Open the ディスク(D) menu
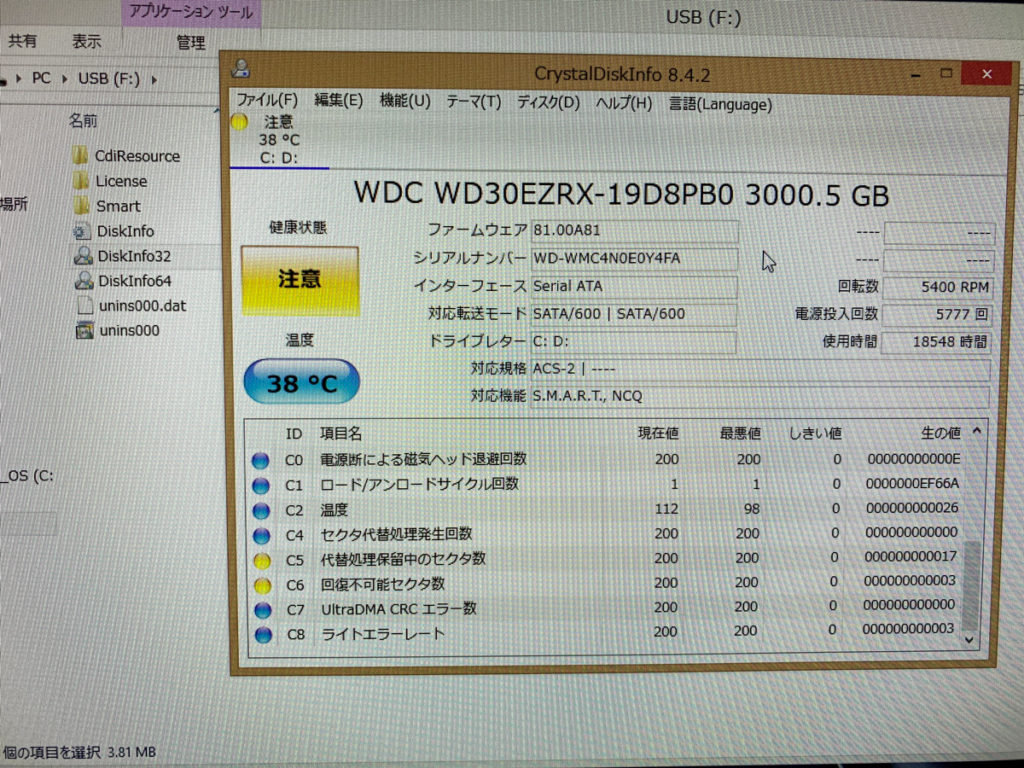The height and width of the screenshot is (768, 1024). pos(548,102)
